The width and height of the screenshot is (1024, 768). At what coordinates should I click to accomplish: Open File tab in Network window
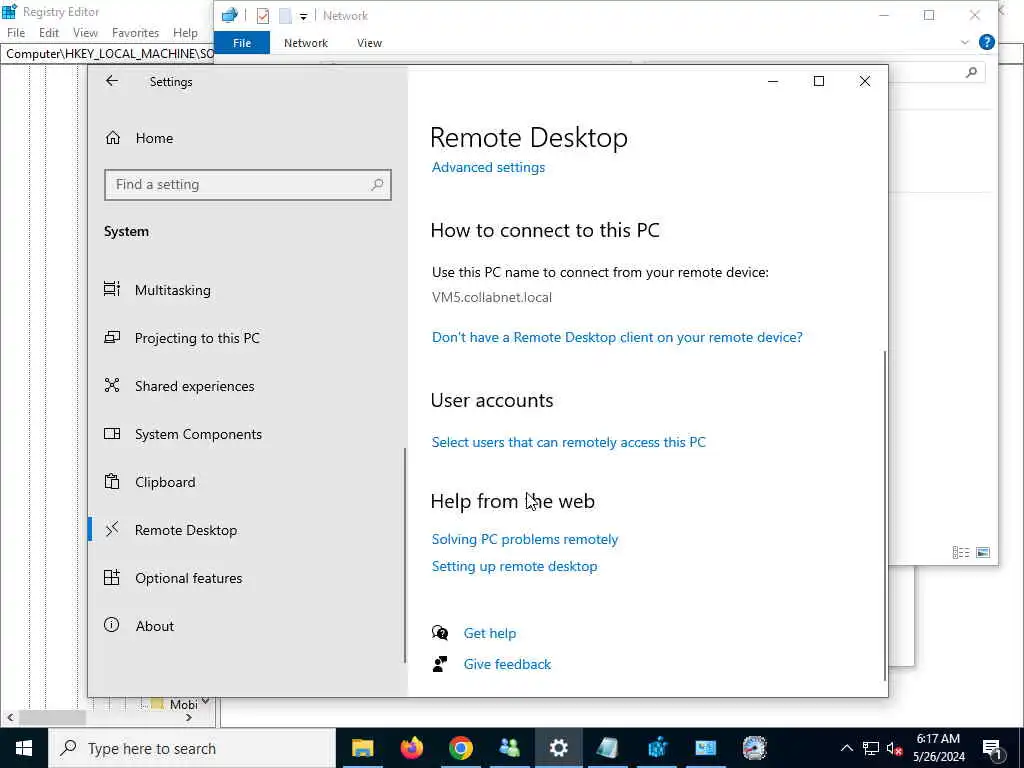click(242, 43)
